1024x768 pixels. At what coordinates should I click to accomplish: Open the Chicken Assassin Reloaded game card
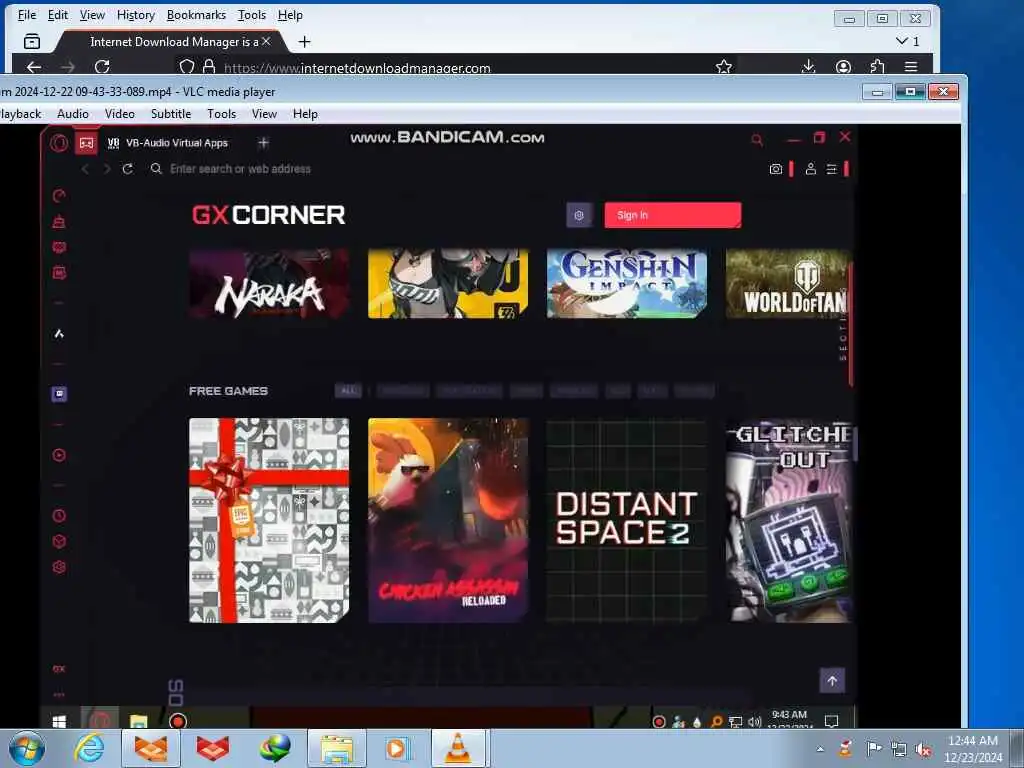[x=448, y=520]
